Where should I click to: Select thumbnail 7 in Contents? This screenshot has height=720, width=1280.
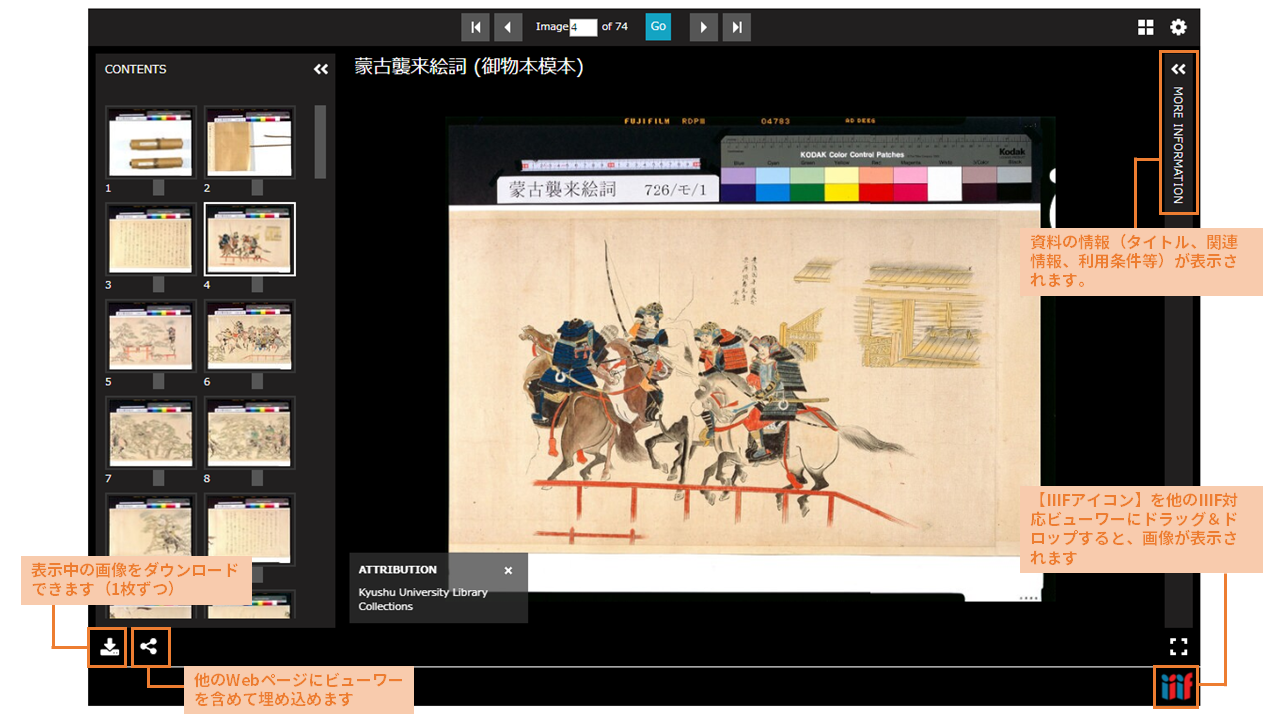(x=150, y=433)
